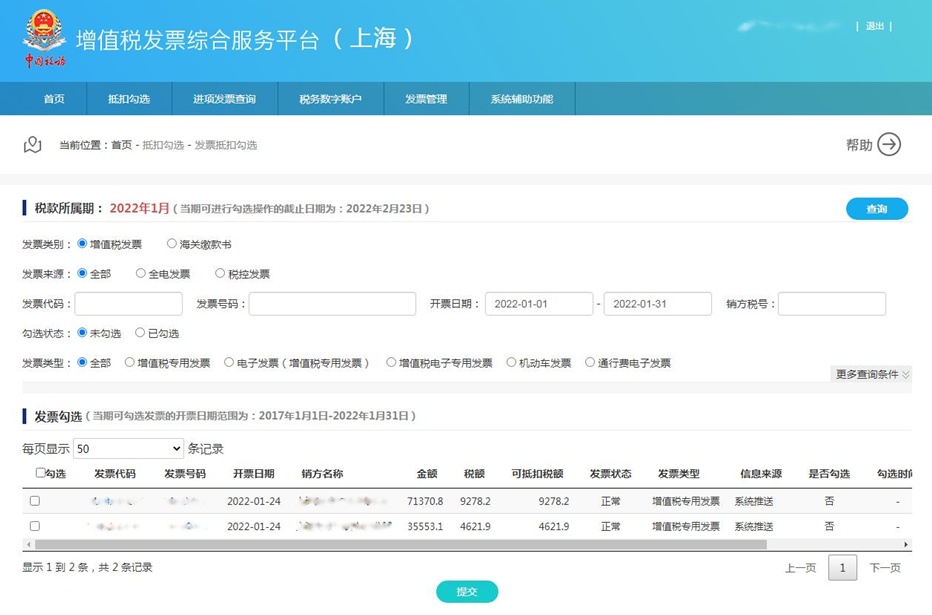Viewport: 932px width, 615px height.
Task: Click right arrow on horizontal scrollbar
Action: [x=906, y=545]
